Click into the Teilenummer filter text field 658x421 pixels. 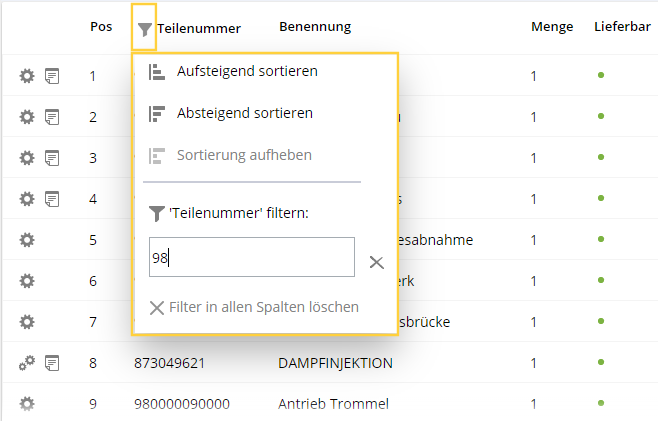pos(252,257)
